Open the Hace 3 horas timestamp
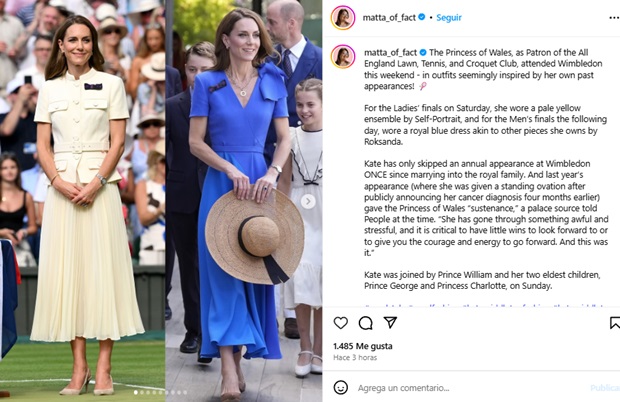 (x=355, y=357)
